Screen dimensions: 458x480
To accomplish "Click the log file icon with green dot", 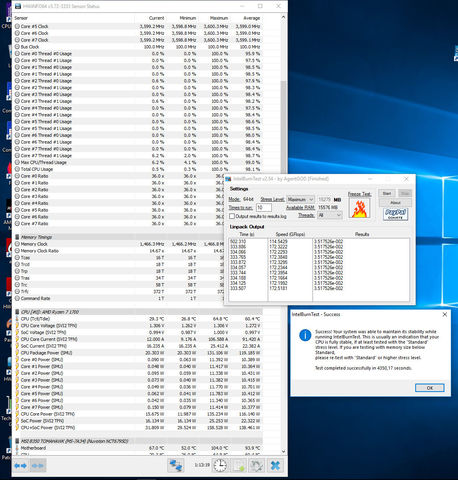I will coord(238,465).
